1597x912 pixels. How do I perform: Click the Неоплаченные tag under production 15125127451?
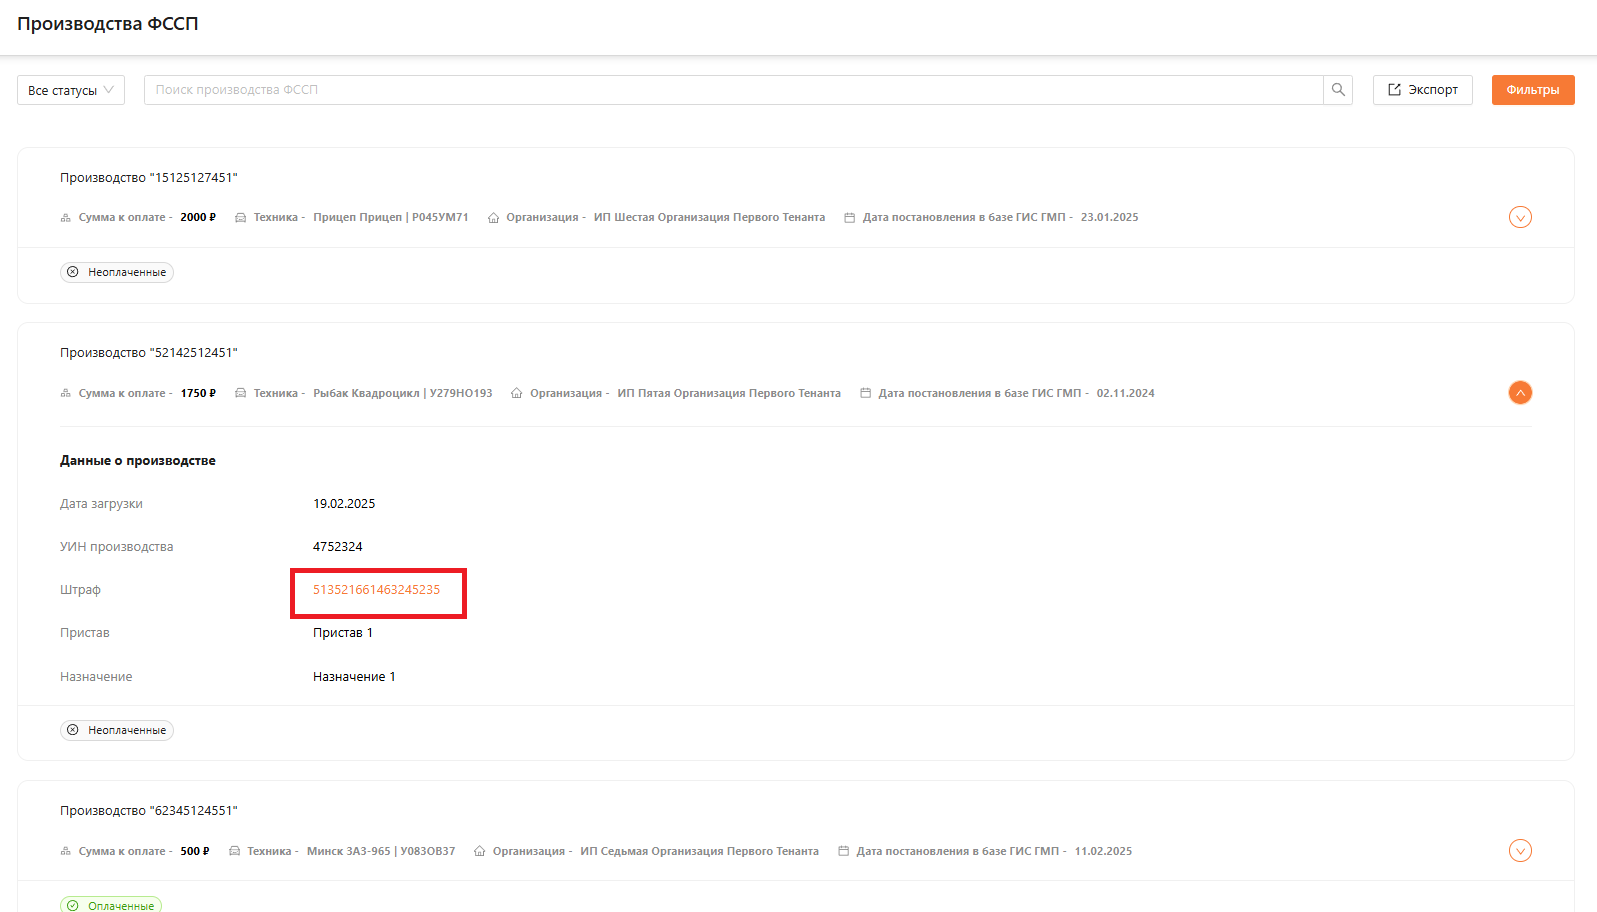tap(117, 272)
